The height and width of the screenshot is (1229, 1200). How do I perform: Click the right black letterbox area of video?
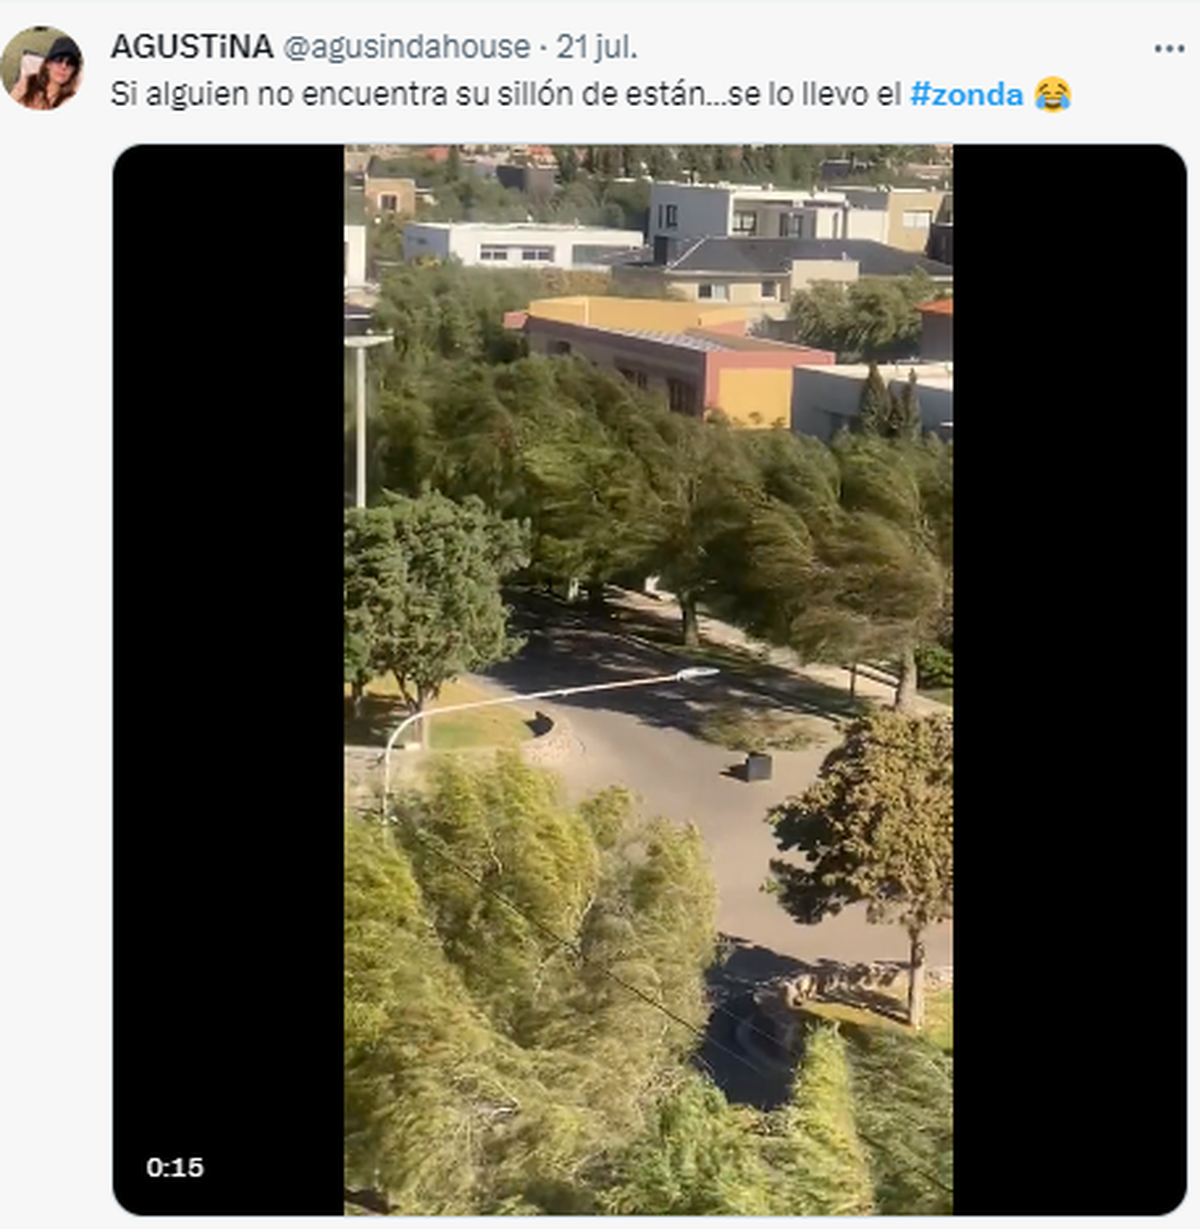(x=1069, y=679)
